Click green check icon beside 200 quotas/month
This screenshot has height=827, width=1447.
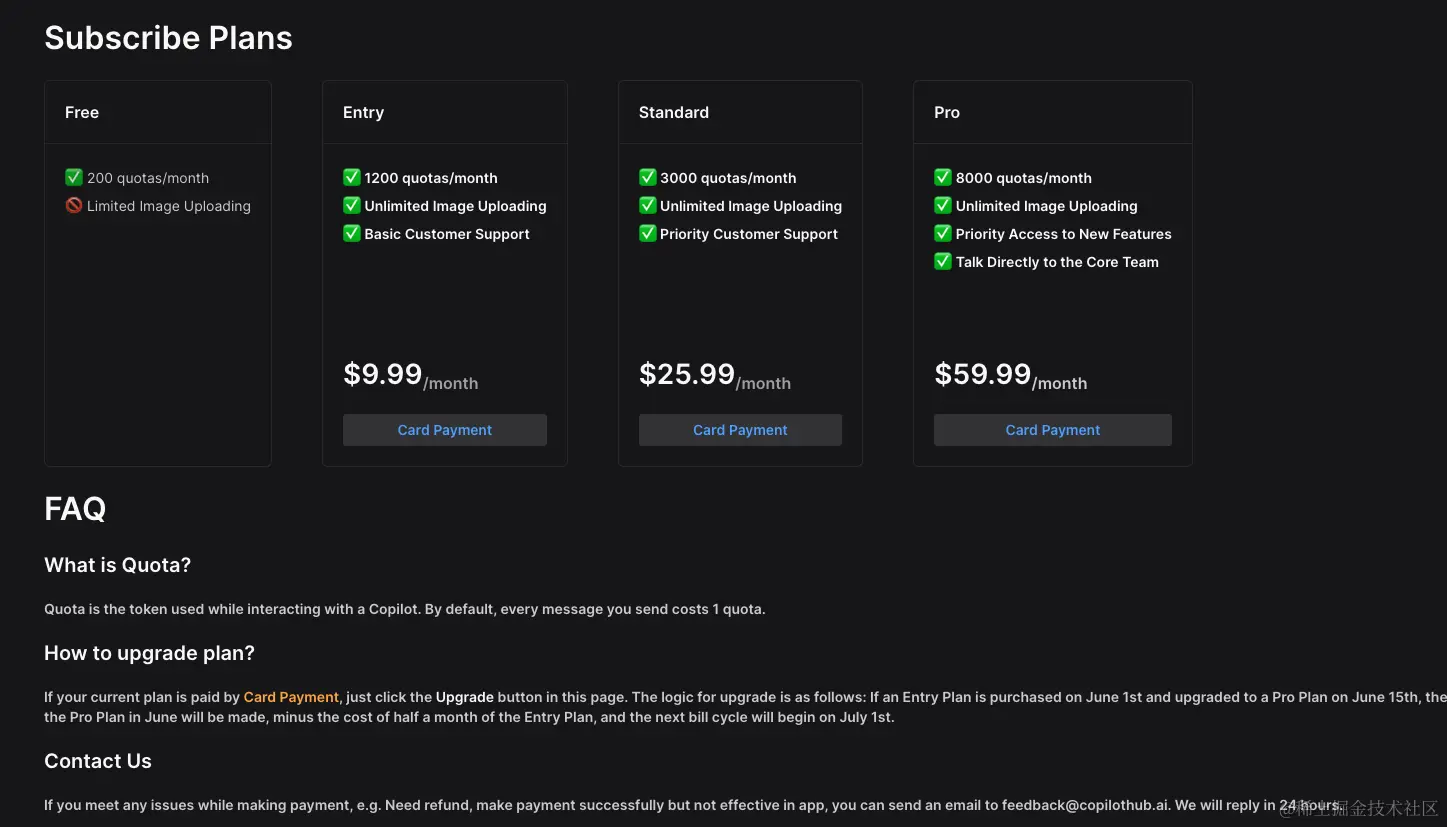click(74, 178)
